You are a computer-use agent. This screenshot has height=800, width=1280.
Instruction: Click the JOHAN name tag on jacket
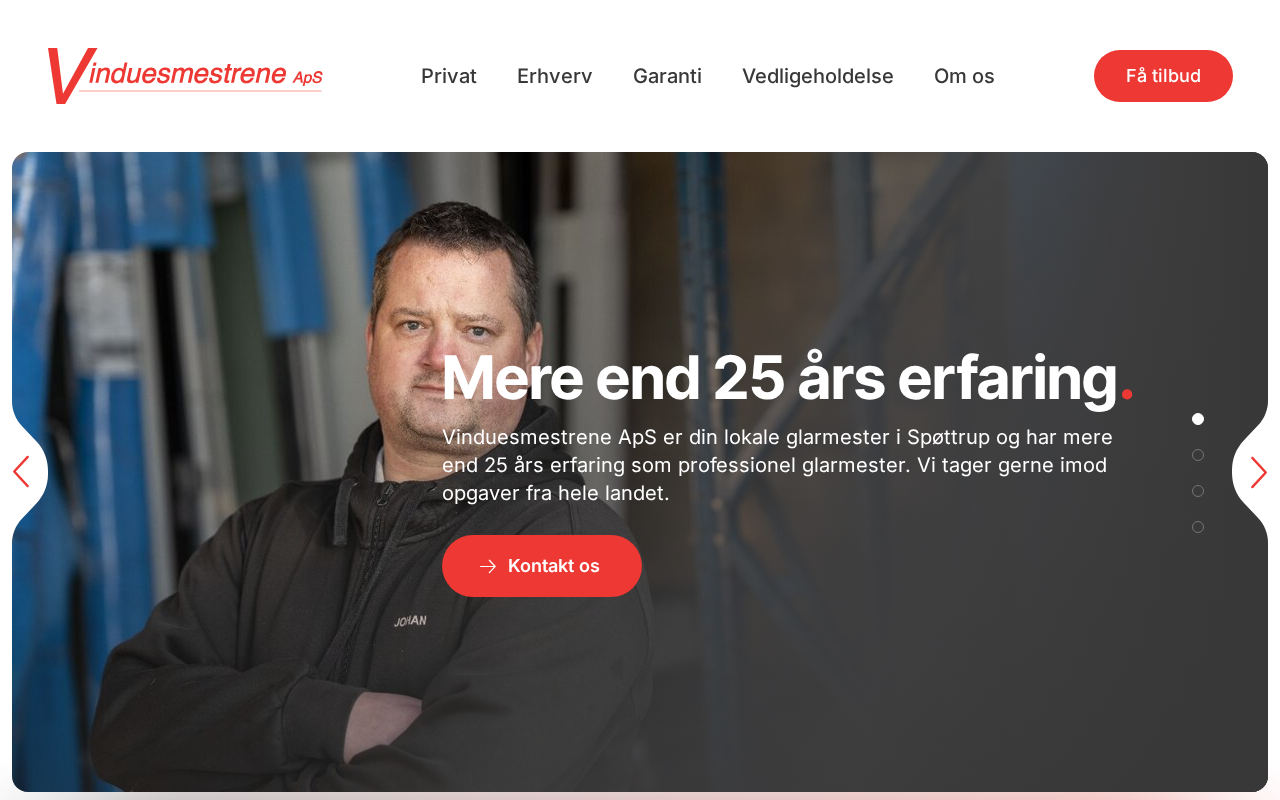click(410, 621)
